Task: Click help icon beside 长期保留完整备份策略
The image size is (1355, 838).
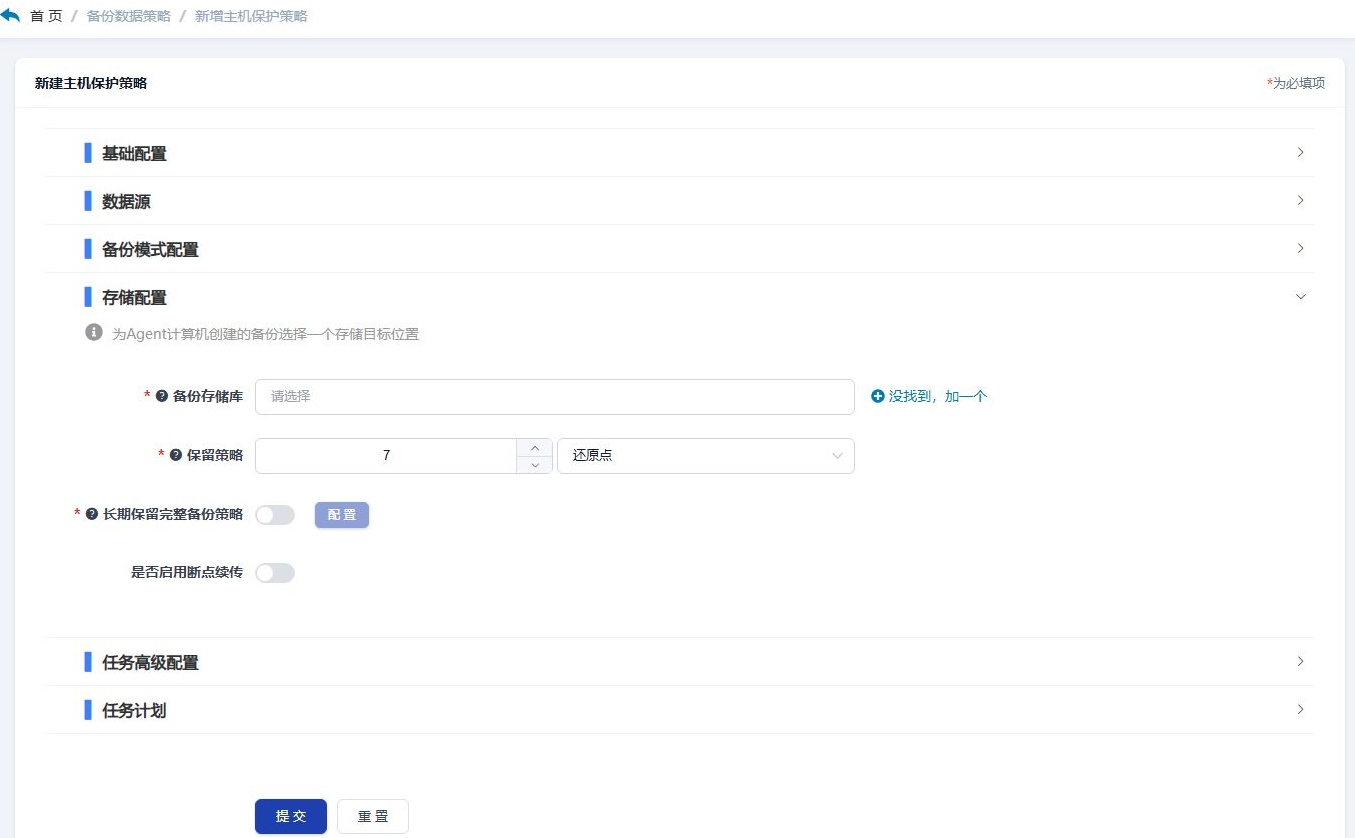Action: tap(92, 514)
